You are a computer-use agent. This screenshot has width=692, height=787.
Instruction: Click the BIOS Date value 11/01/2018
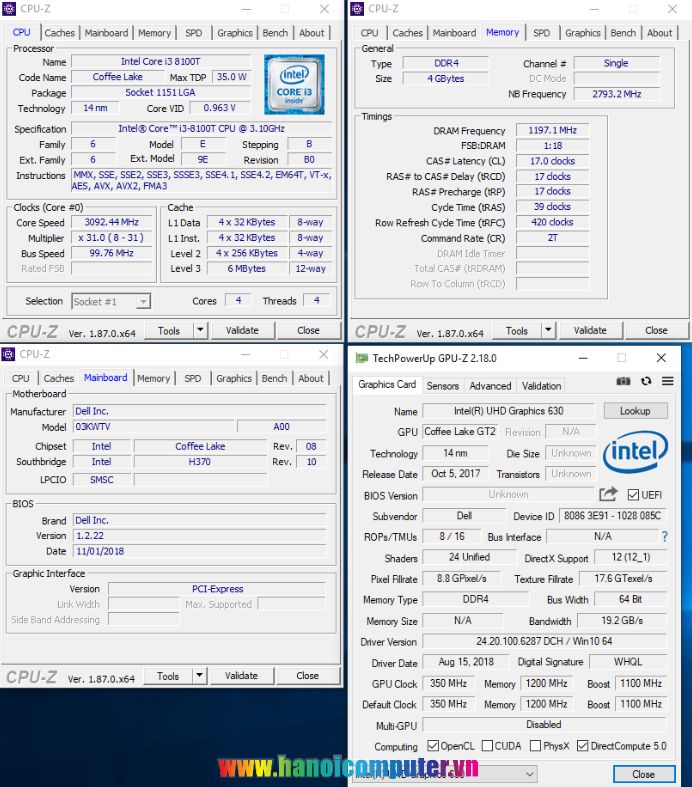(200, 551)
